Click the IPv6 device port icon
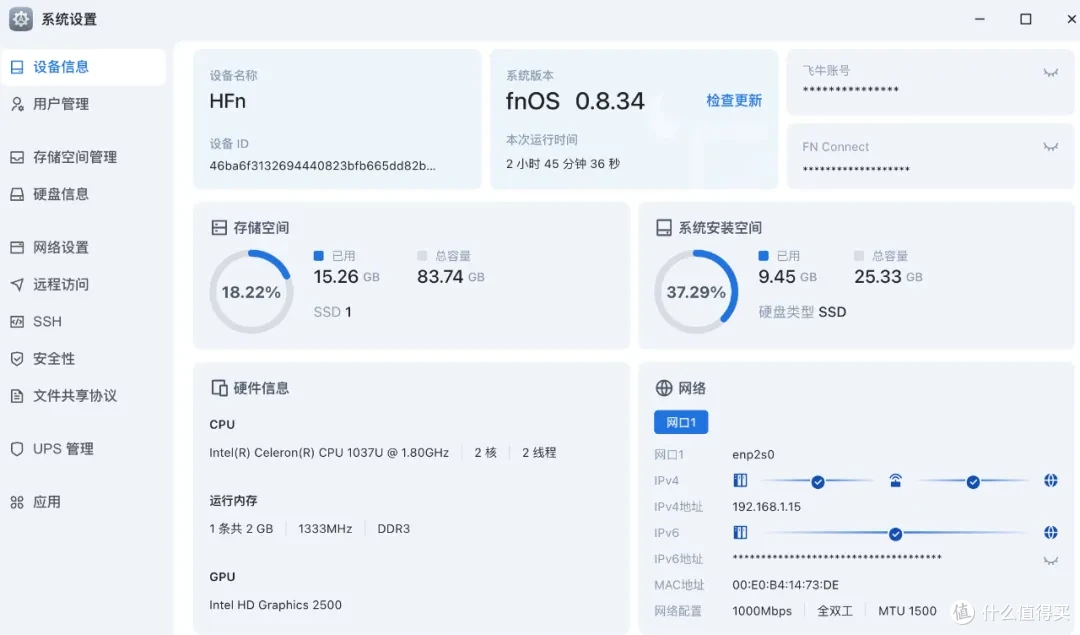This screenshot has height=635, width=1080. [740, 532]
